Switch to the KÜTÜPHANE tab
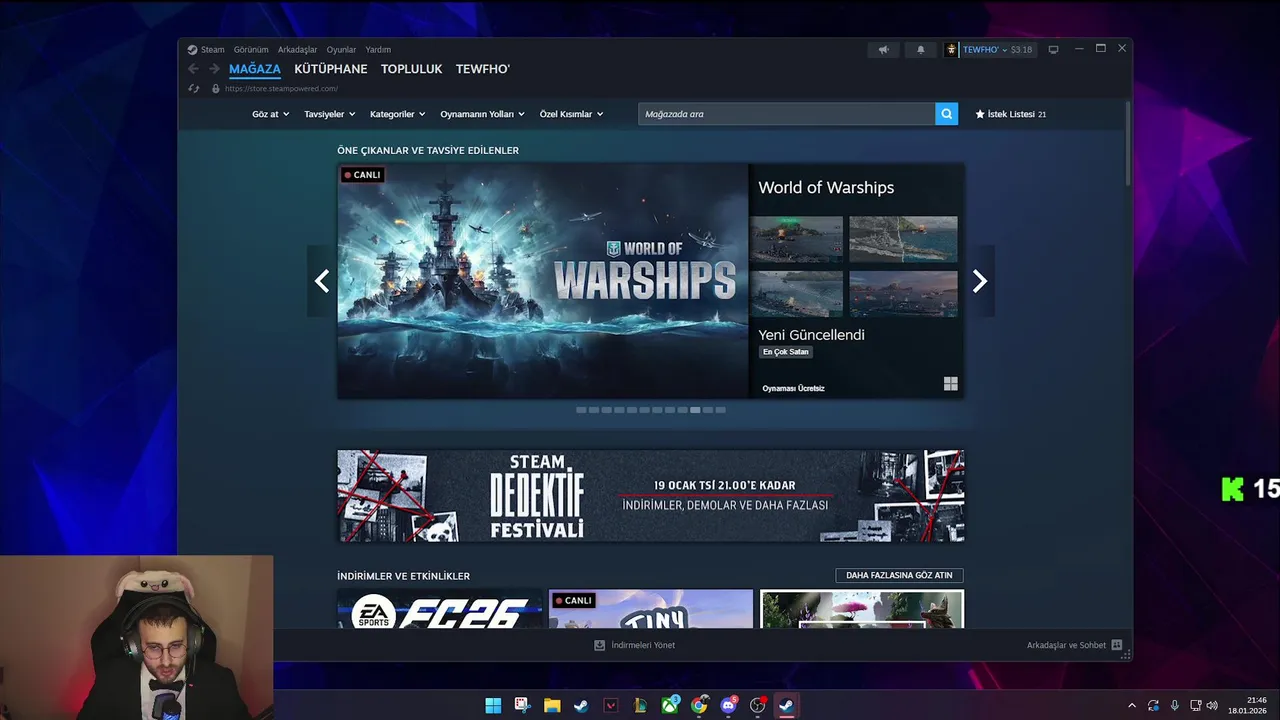1280x720 pixels. point(331,69)
